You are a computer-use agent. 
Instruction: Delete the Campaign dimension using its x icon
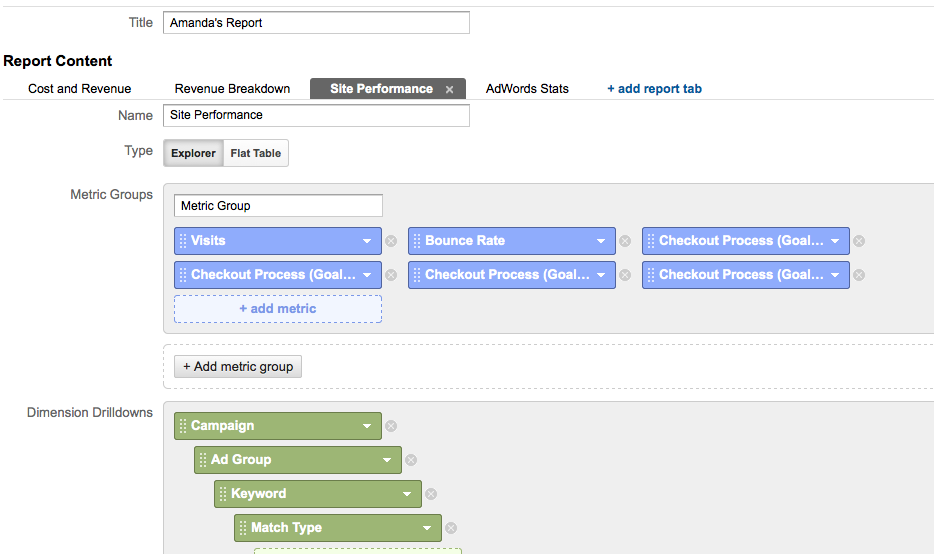point(391,426)
